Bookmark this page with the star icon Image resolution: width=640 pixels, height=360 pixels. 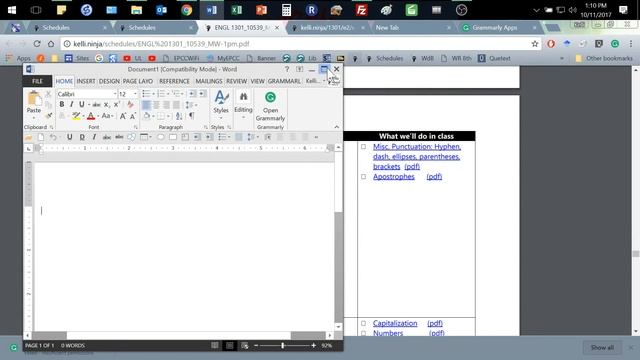pos(535,44)
